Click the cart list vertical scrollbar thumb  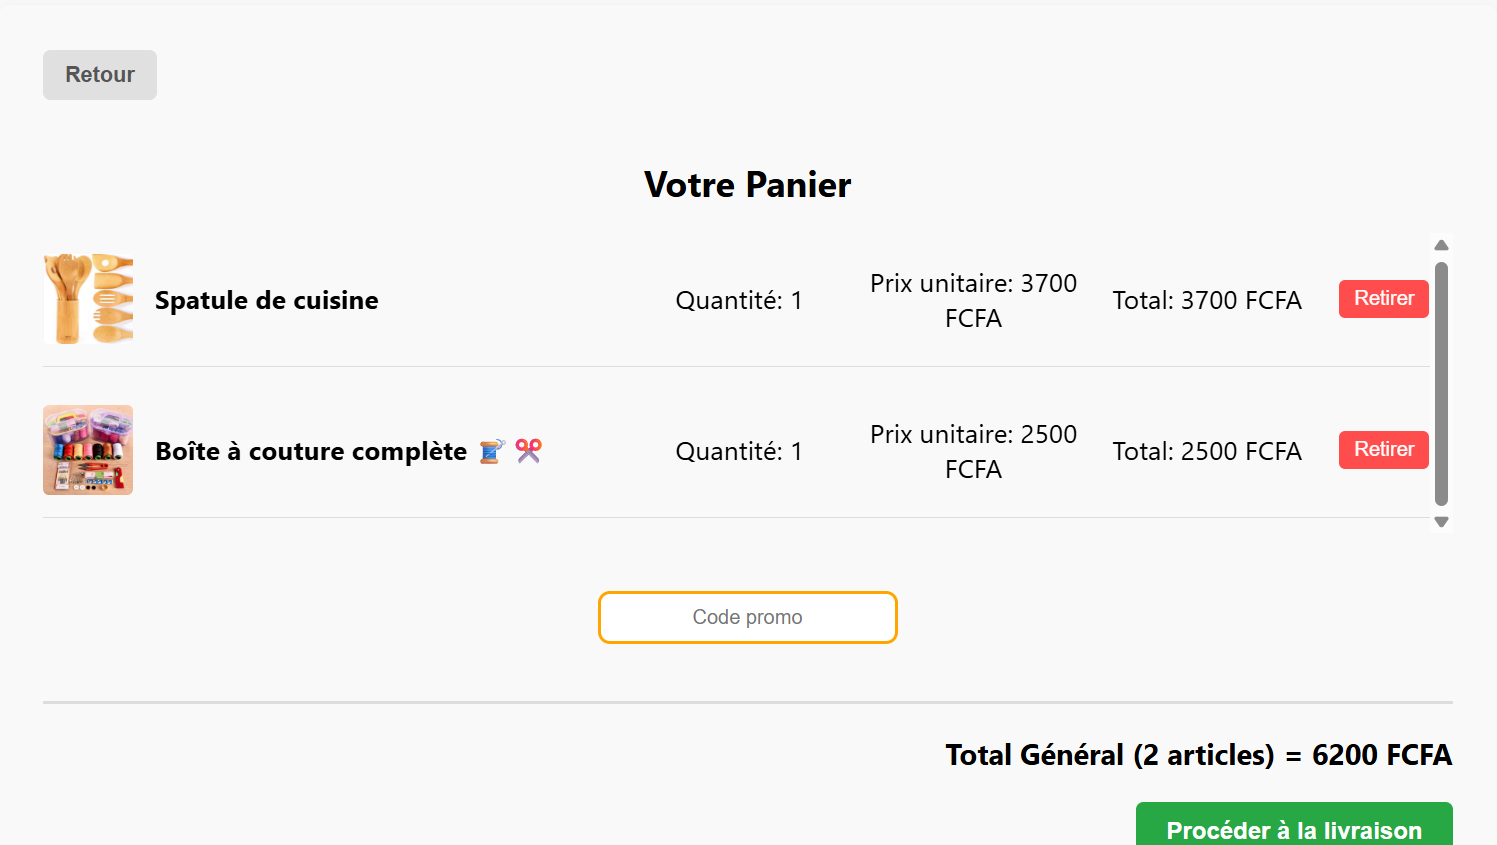(x=1441, y=384)
